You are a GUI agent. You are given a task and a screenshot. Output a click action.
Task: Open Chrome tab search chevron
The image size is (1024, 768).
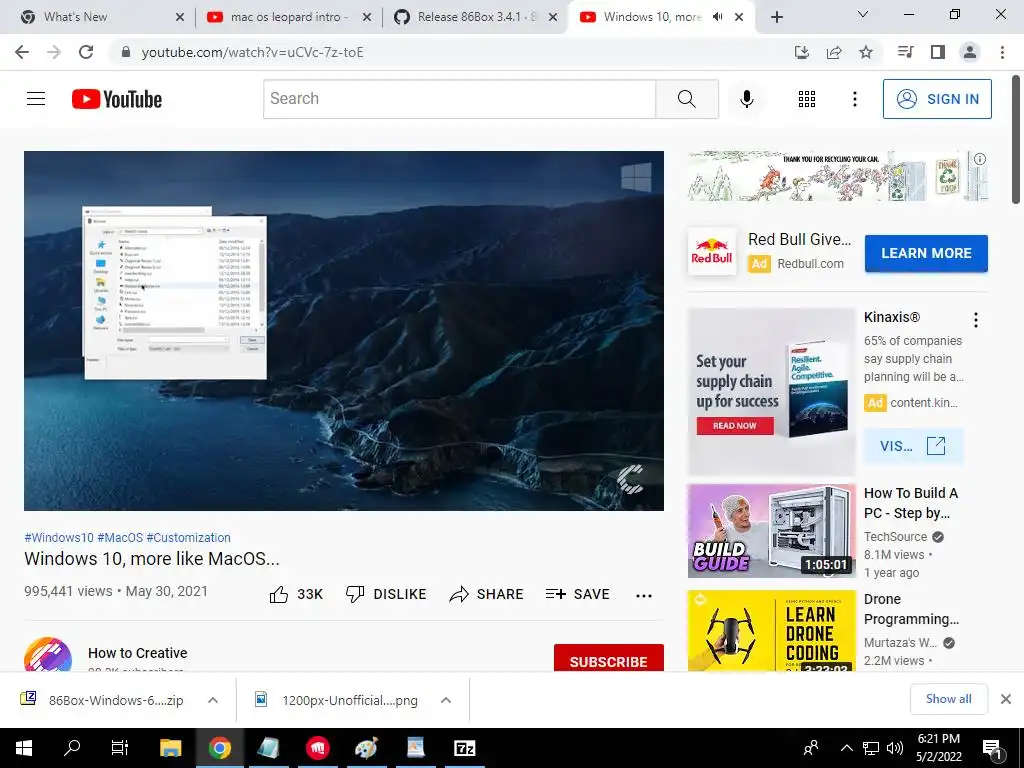point(863,14)
